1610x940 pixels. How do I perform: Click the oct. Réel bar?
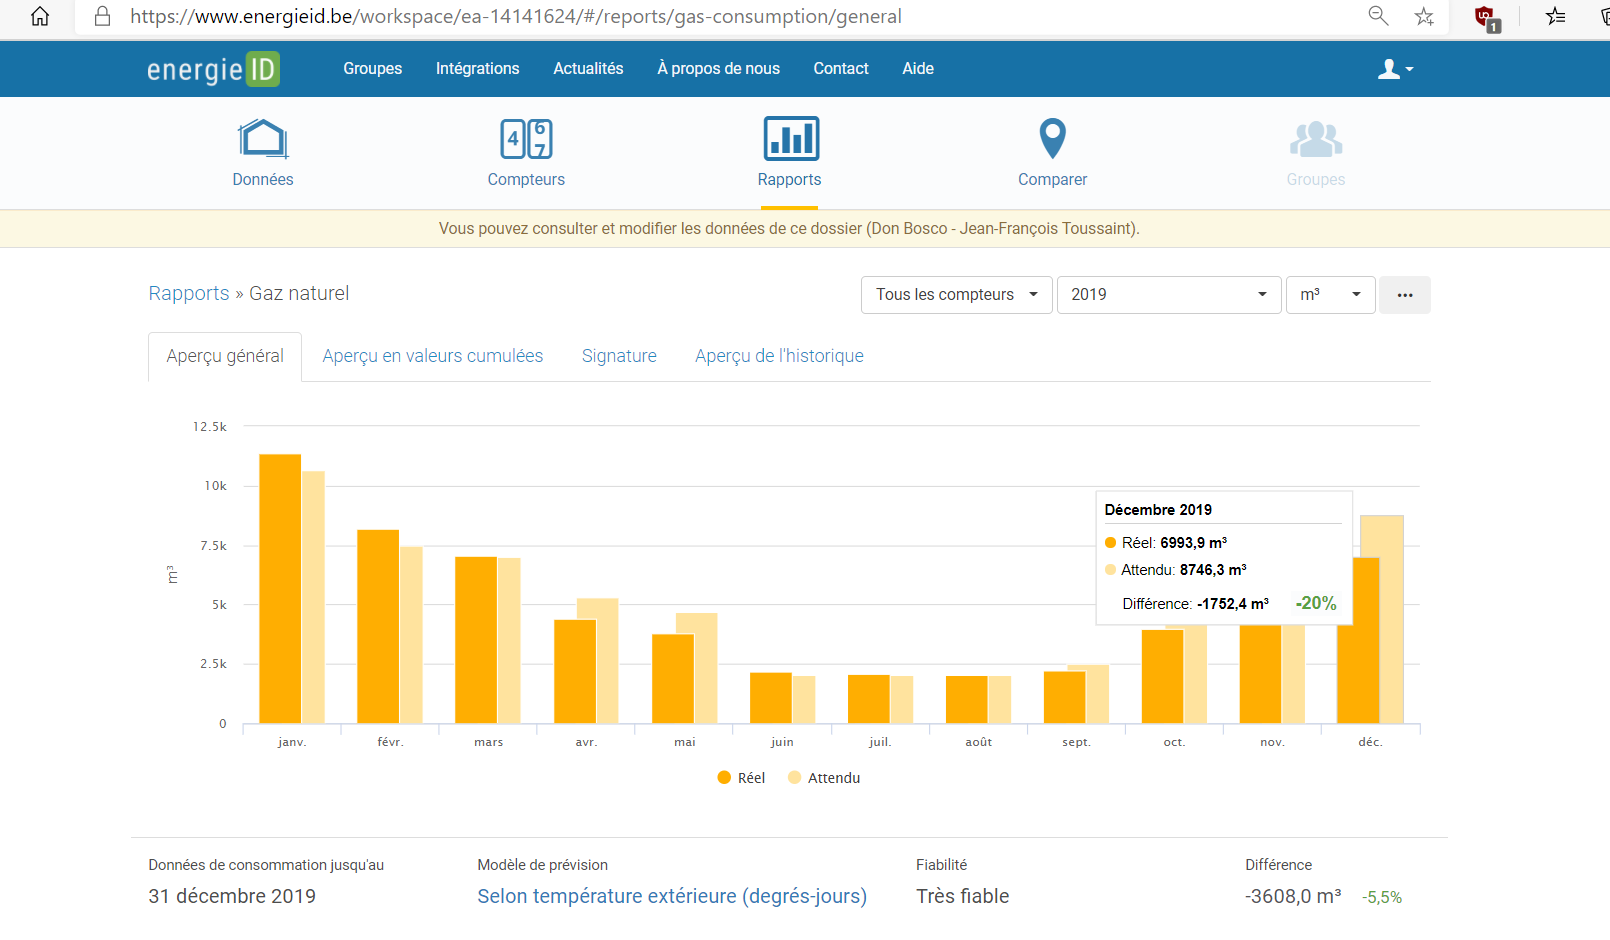coord(1163,676)
